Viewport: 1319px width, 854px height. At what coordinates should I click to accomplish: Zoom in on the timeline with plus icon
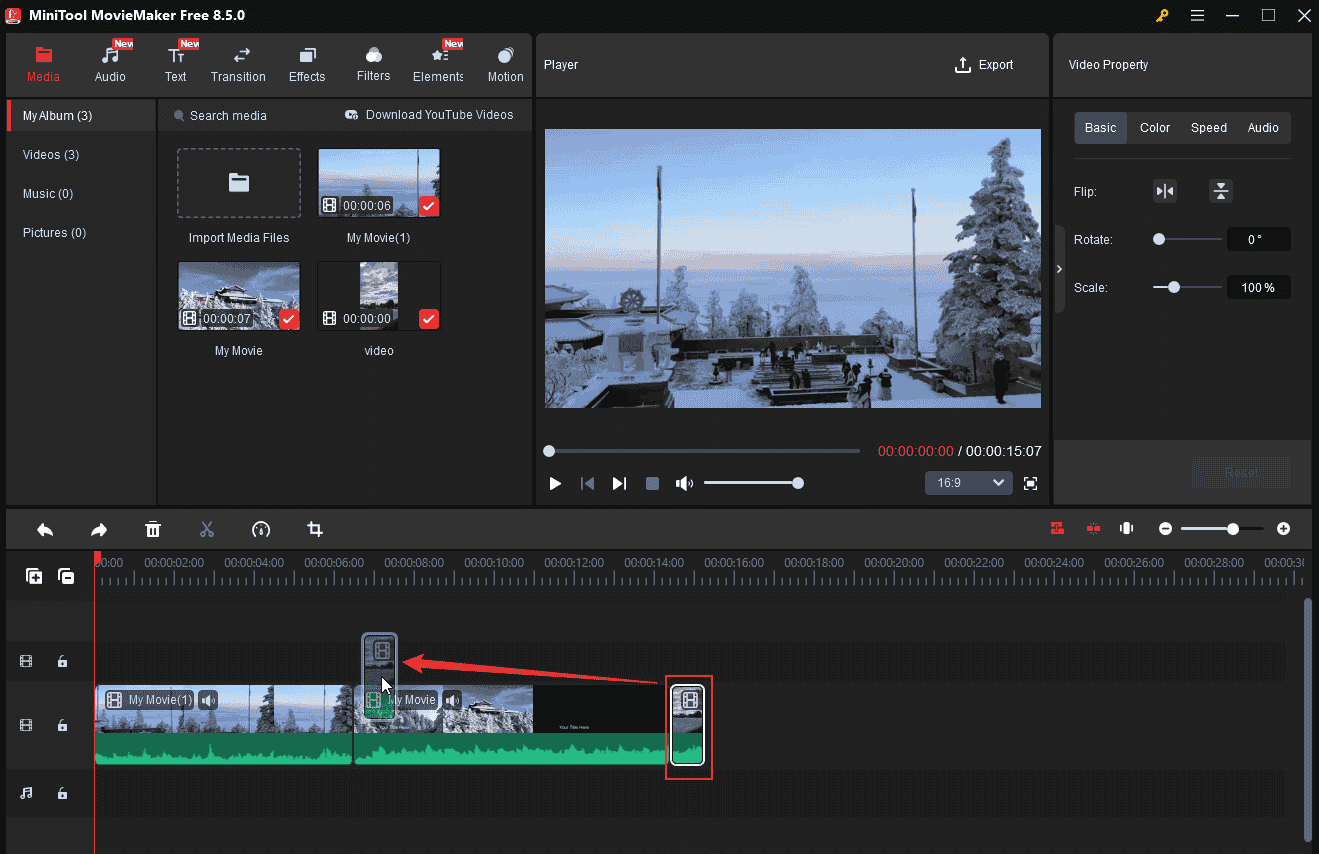[1283, 529]
